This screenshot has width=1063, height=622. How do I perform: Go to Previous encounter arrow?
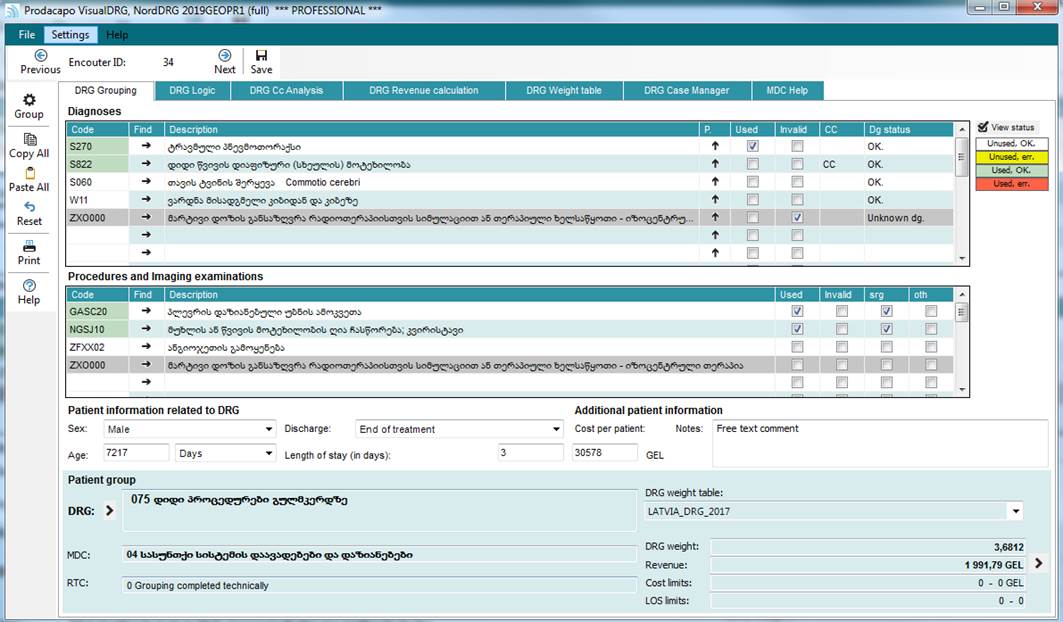[x=41, y=56]
